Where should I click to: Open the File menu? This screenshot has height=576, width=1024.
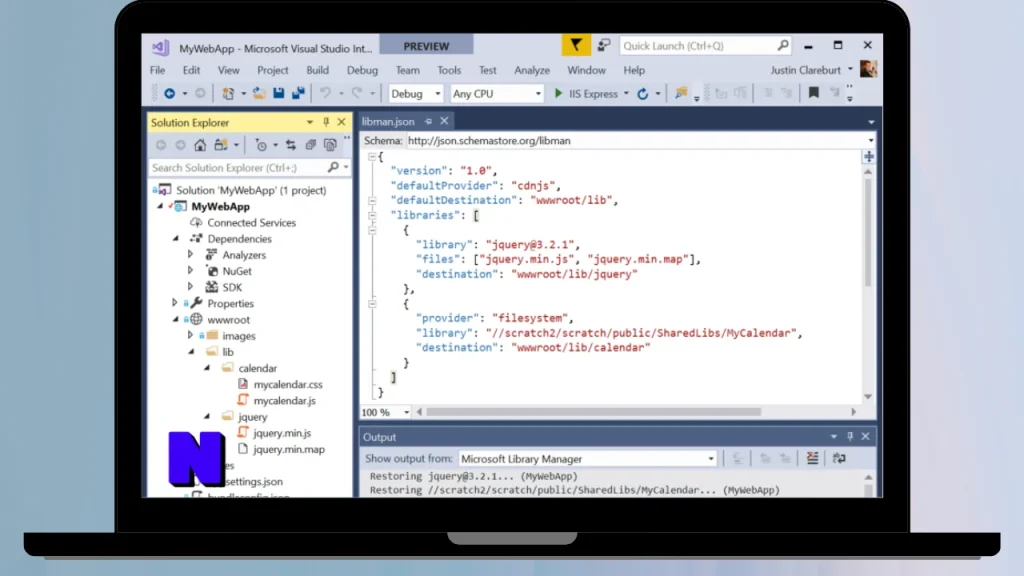[157, 70]
